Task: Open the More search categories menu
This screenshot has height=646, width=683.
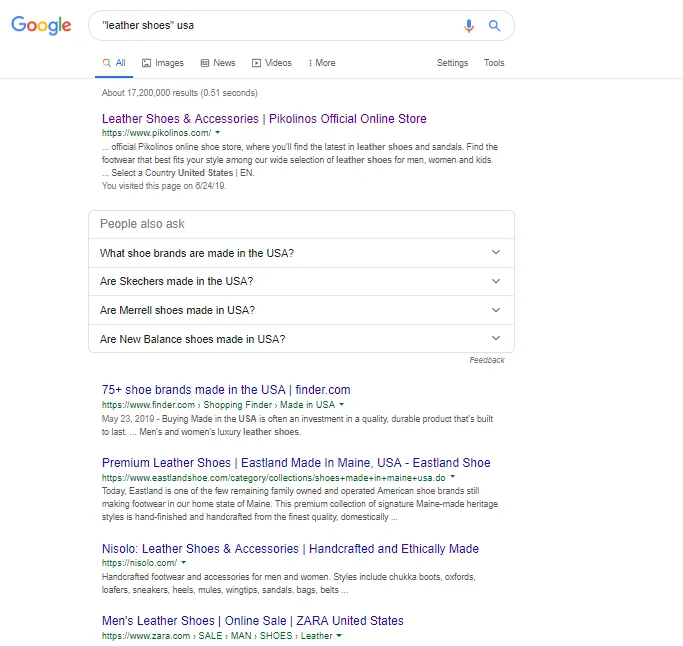Action: 322,63
